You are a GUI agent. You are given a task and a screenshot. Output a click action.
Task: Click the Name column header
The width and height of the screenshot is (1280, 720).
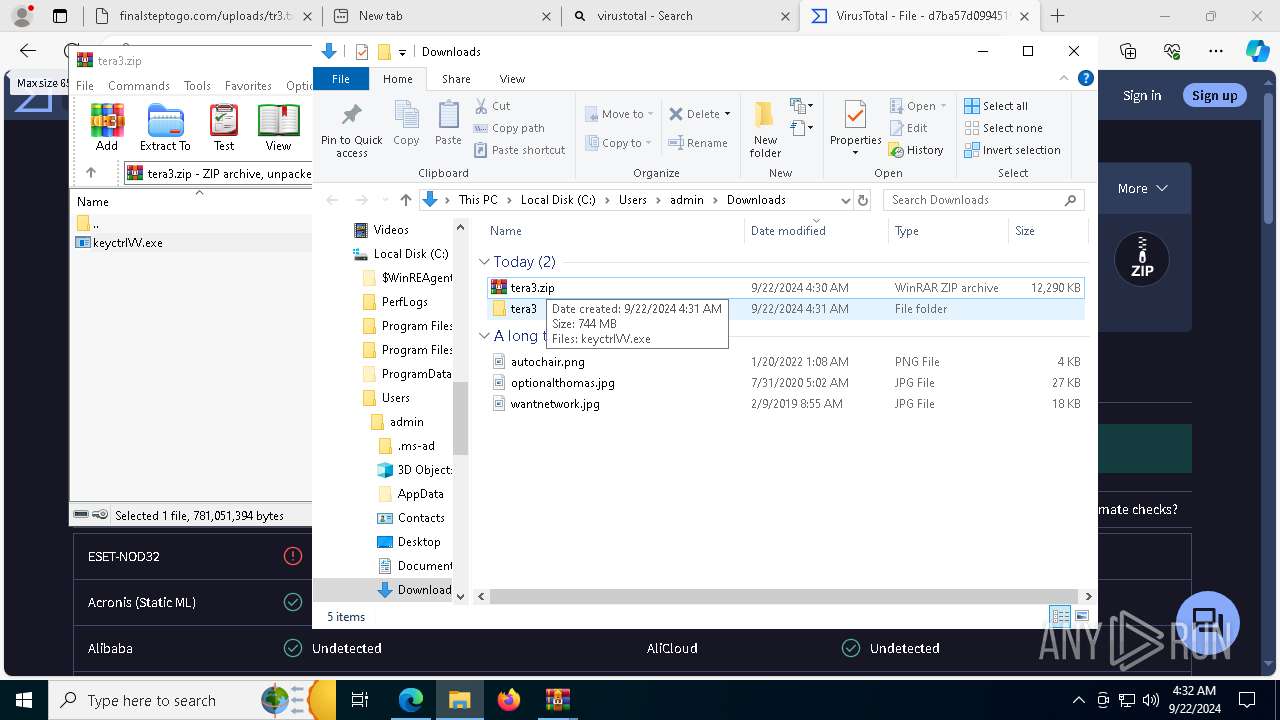pos(614,231)
